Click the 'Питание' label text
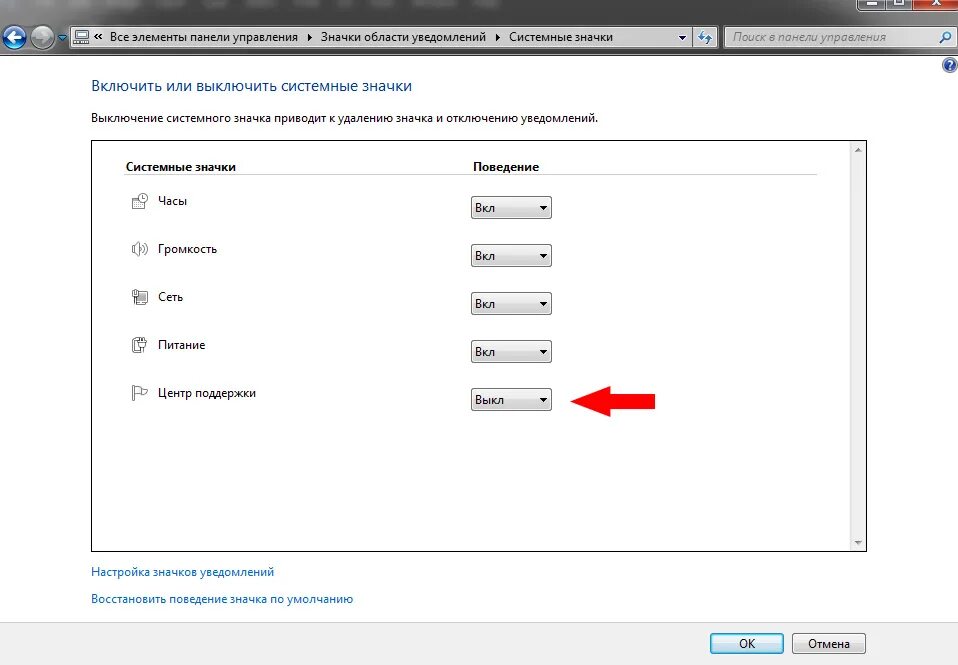Viewport: 958px width, 665px height. 181,345
